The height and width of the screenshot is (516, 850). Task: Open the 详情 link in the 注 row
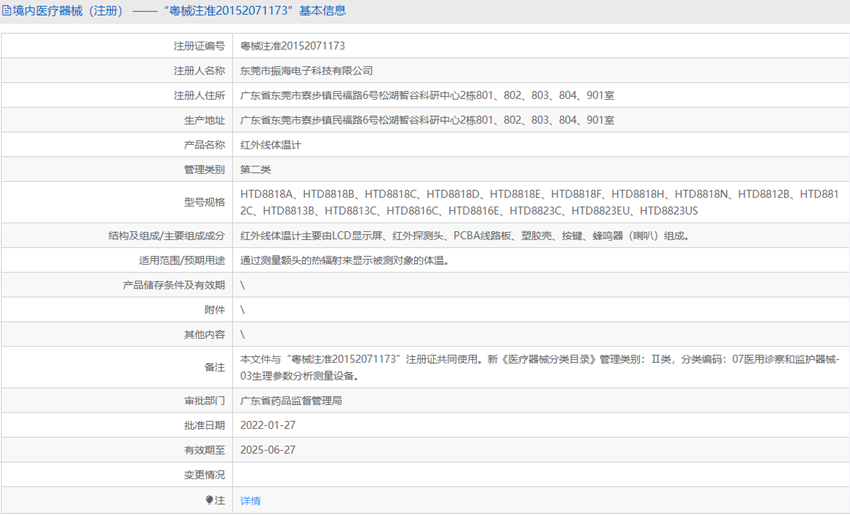coord(250,501)
